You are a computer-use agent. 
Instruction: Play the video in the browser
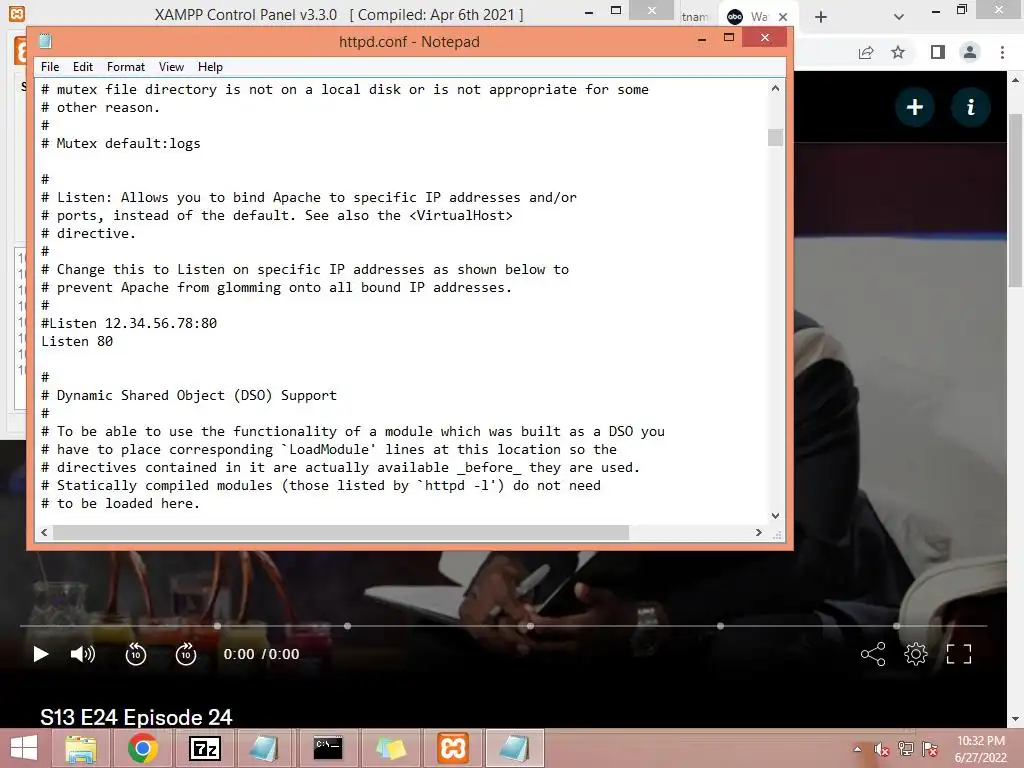[40, 654]
